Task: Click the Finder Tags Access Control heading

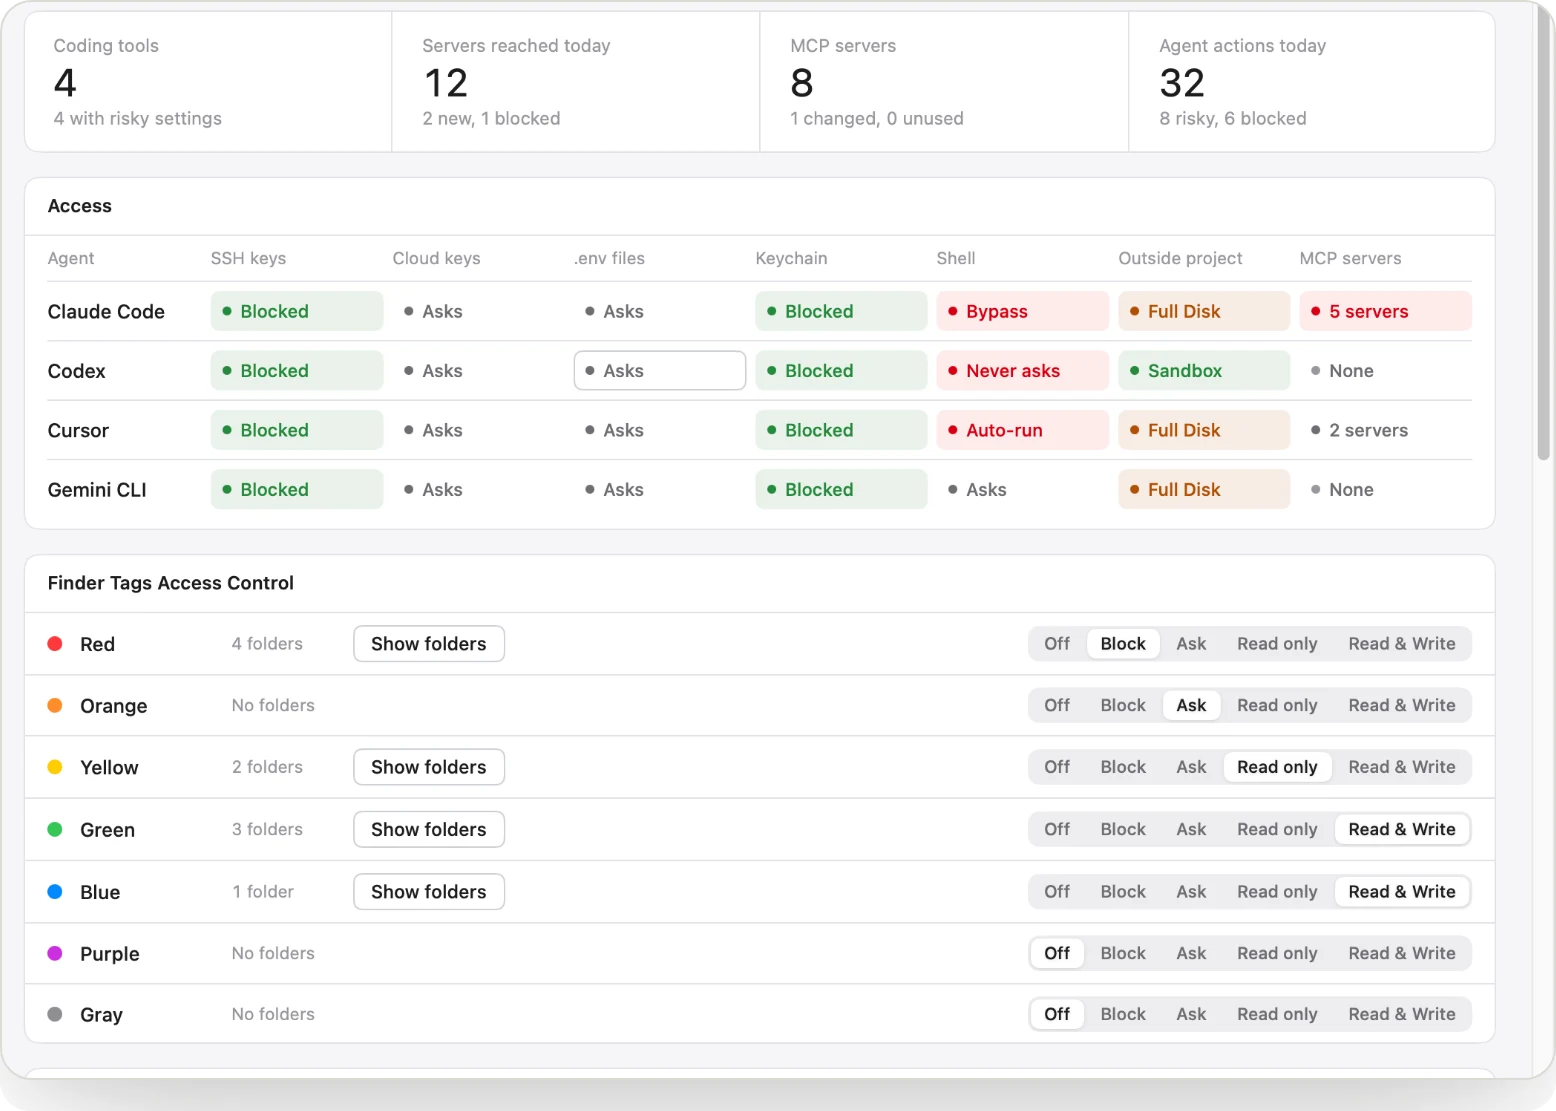Action: pos(171,583)
